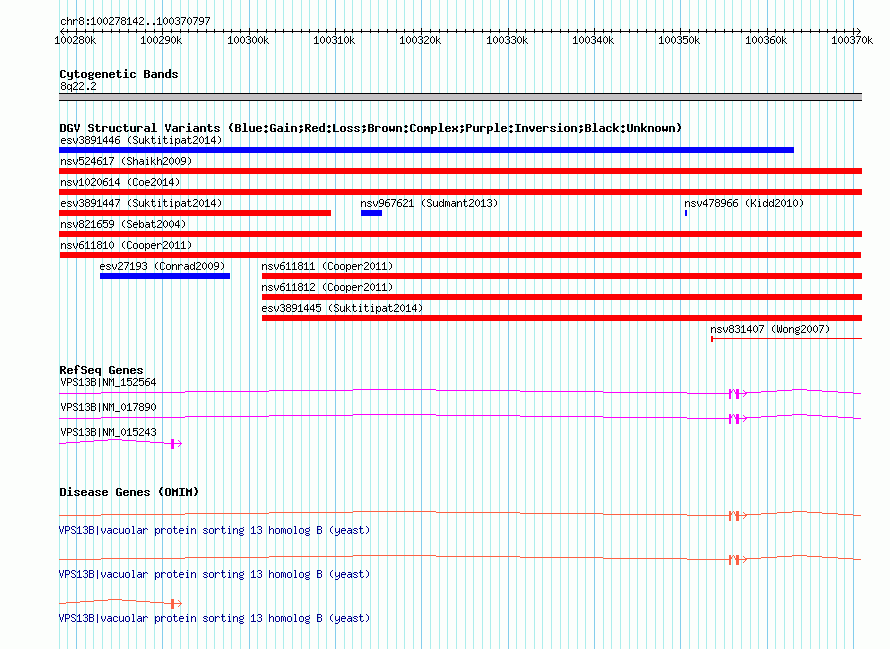Click the blue esv27193 (Conrad2009) bar

[165, 276]
